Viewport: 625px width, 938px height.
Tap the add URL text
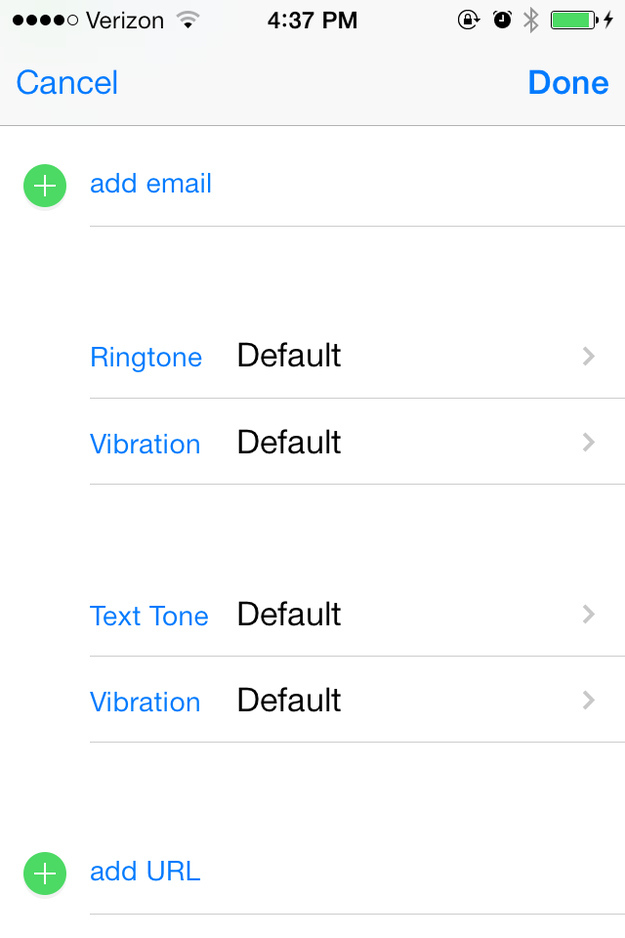pos(145,872)
